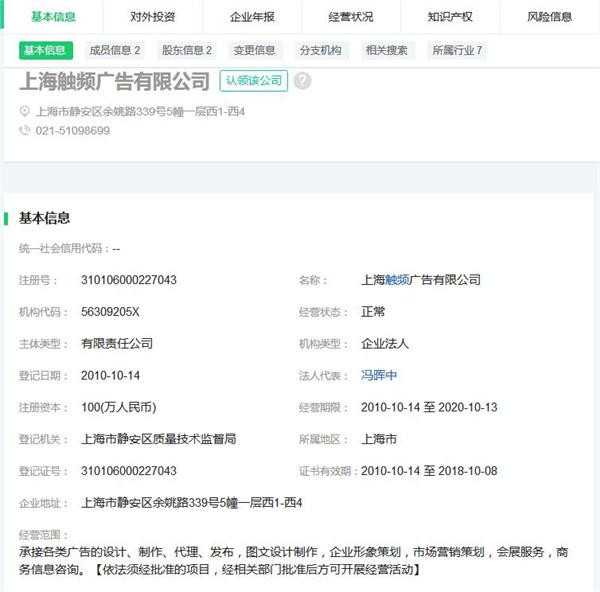Click the heading 上海触频广告有限公司

[114, 82]
